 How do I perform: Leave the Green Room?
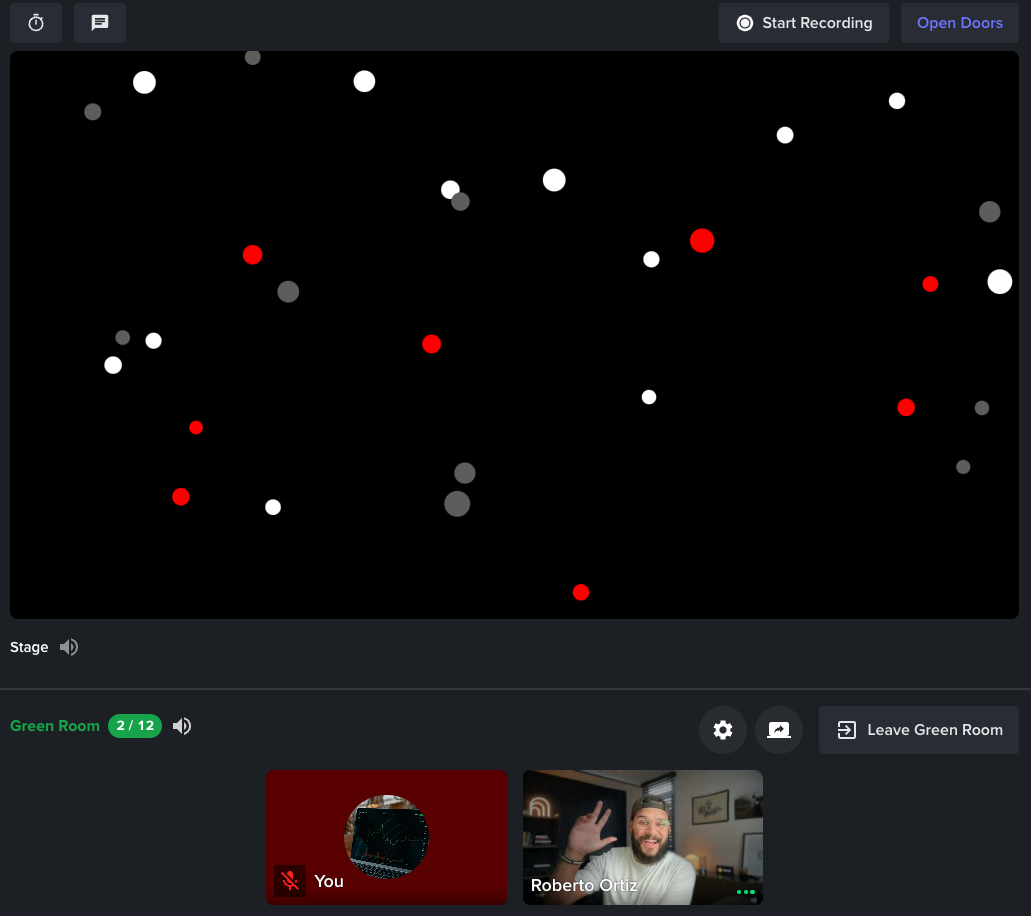919,730
